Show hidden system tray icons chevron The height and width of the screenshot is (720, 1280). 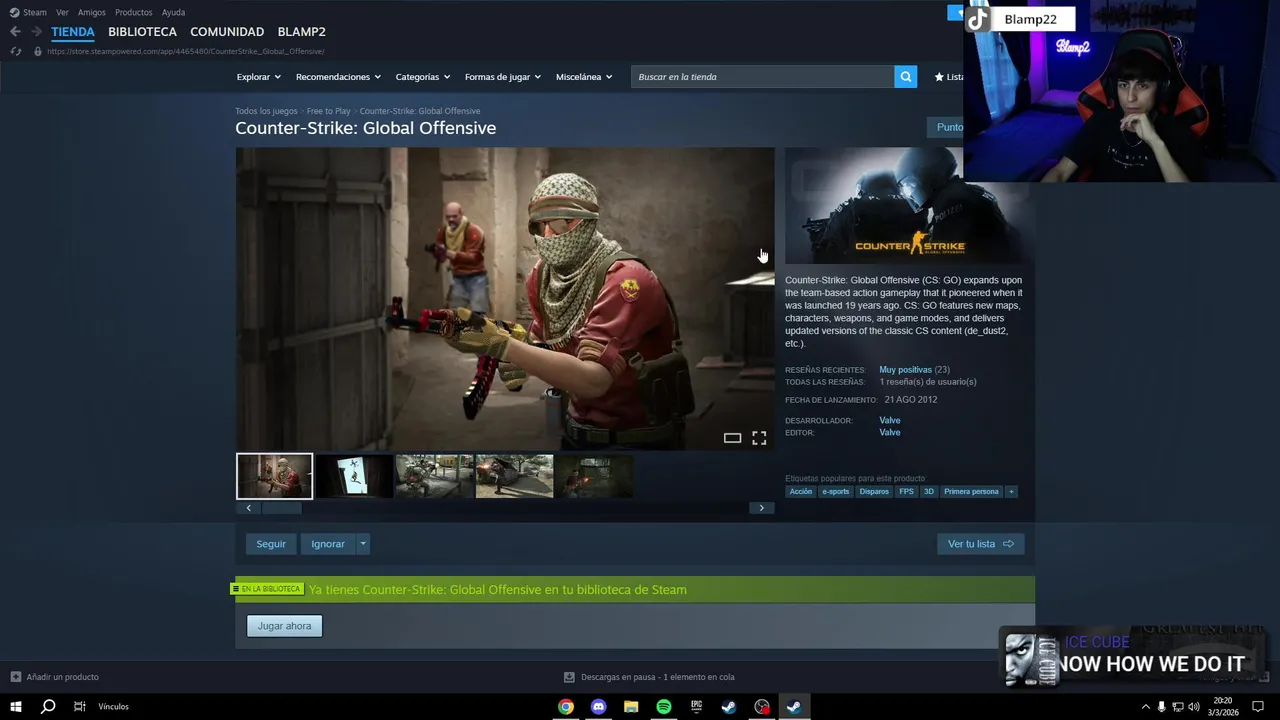(x=1145, y=707)
